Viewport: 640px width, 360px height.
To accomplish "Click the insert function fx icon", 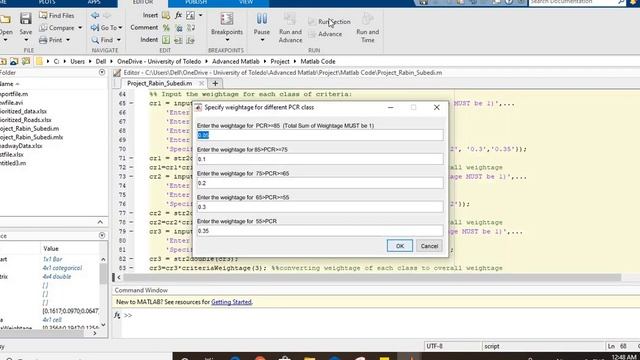I will pyautogui.click(x=178, y=16).
